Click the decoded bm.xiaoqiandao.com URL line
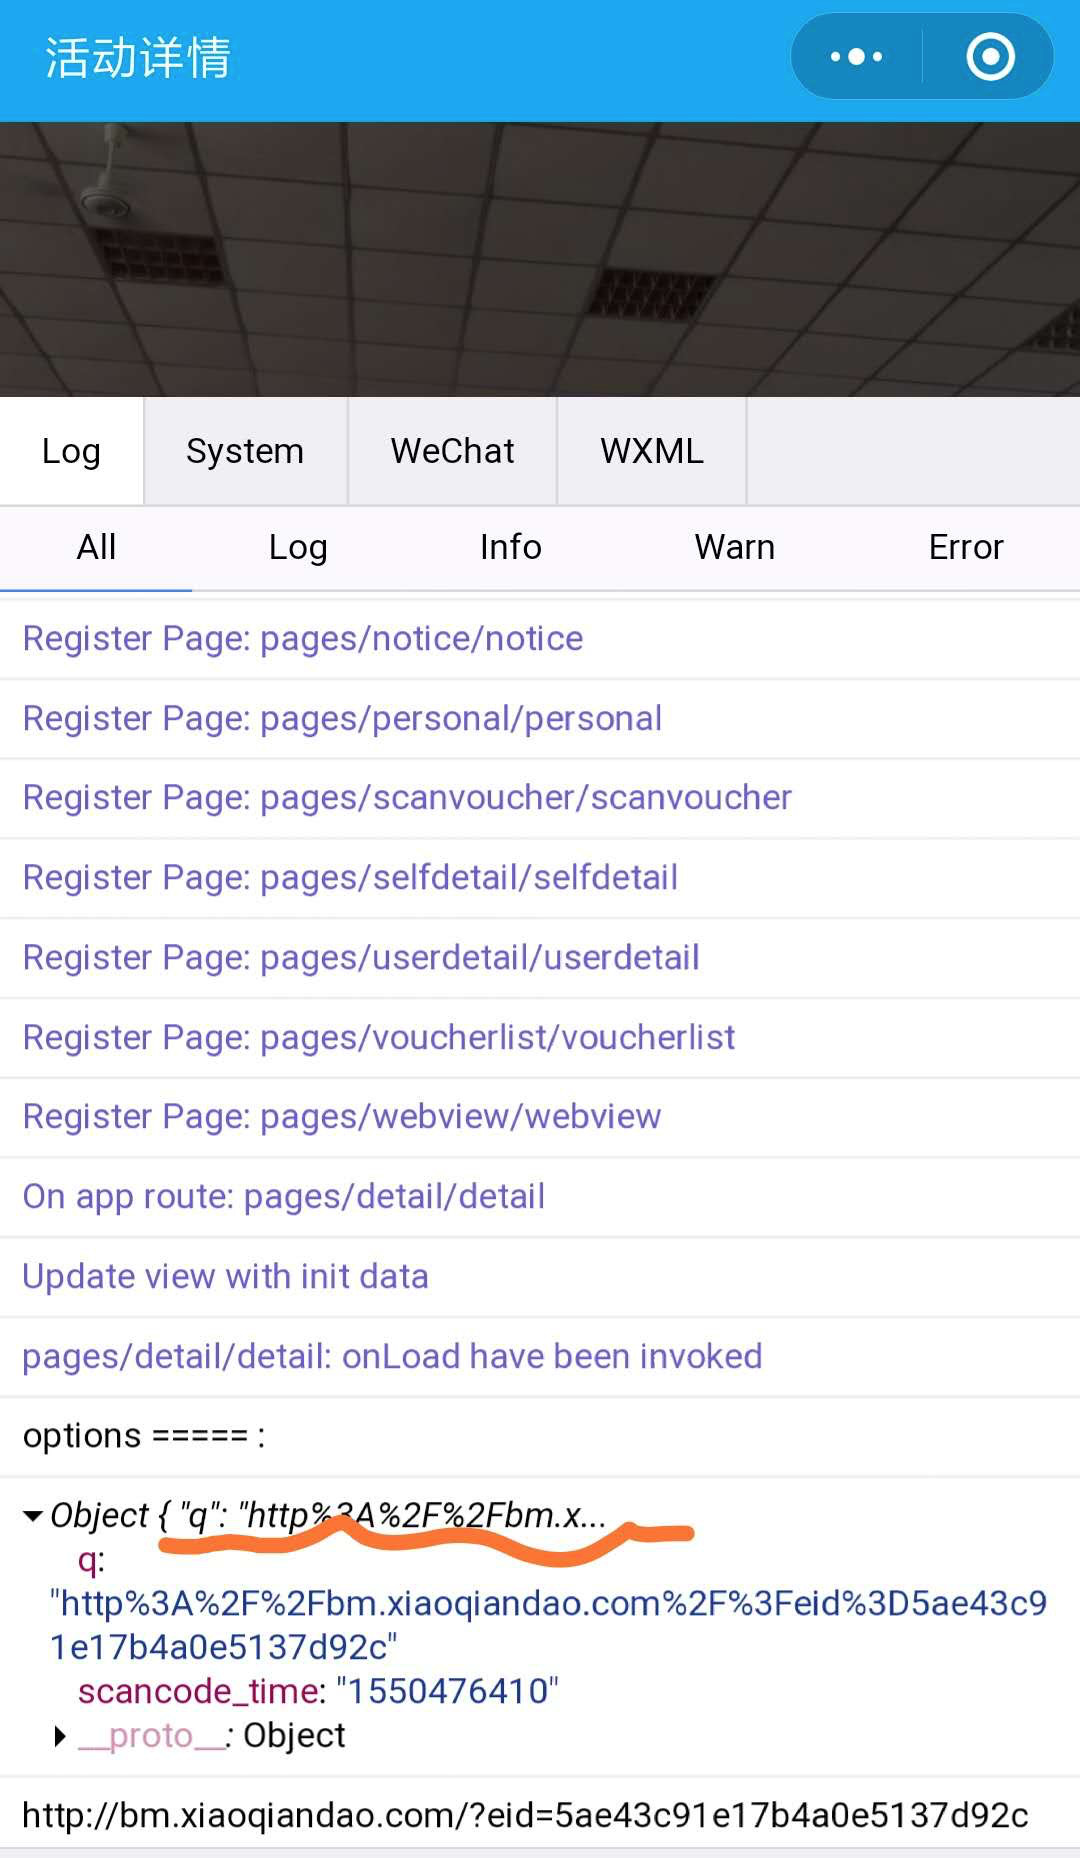This screenshot has width=1080, height=1858. (x=525, y=1815)
